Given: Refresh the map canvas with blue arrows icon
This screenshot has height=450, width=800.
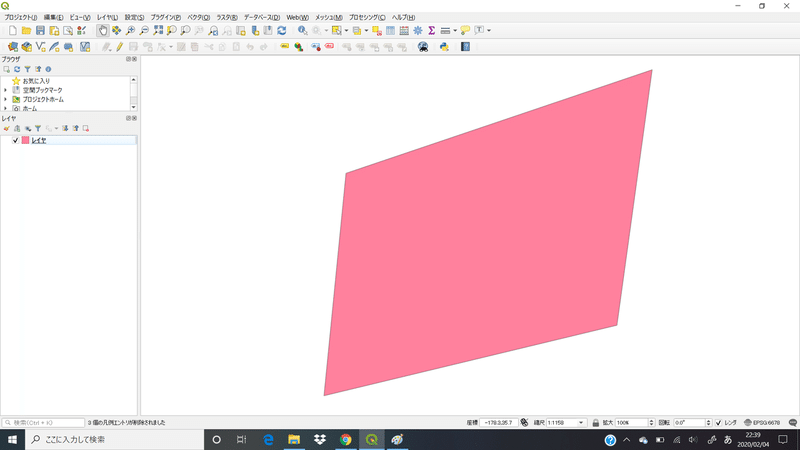Looking at the screenshot, I should click(x=282, y=31).
